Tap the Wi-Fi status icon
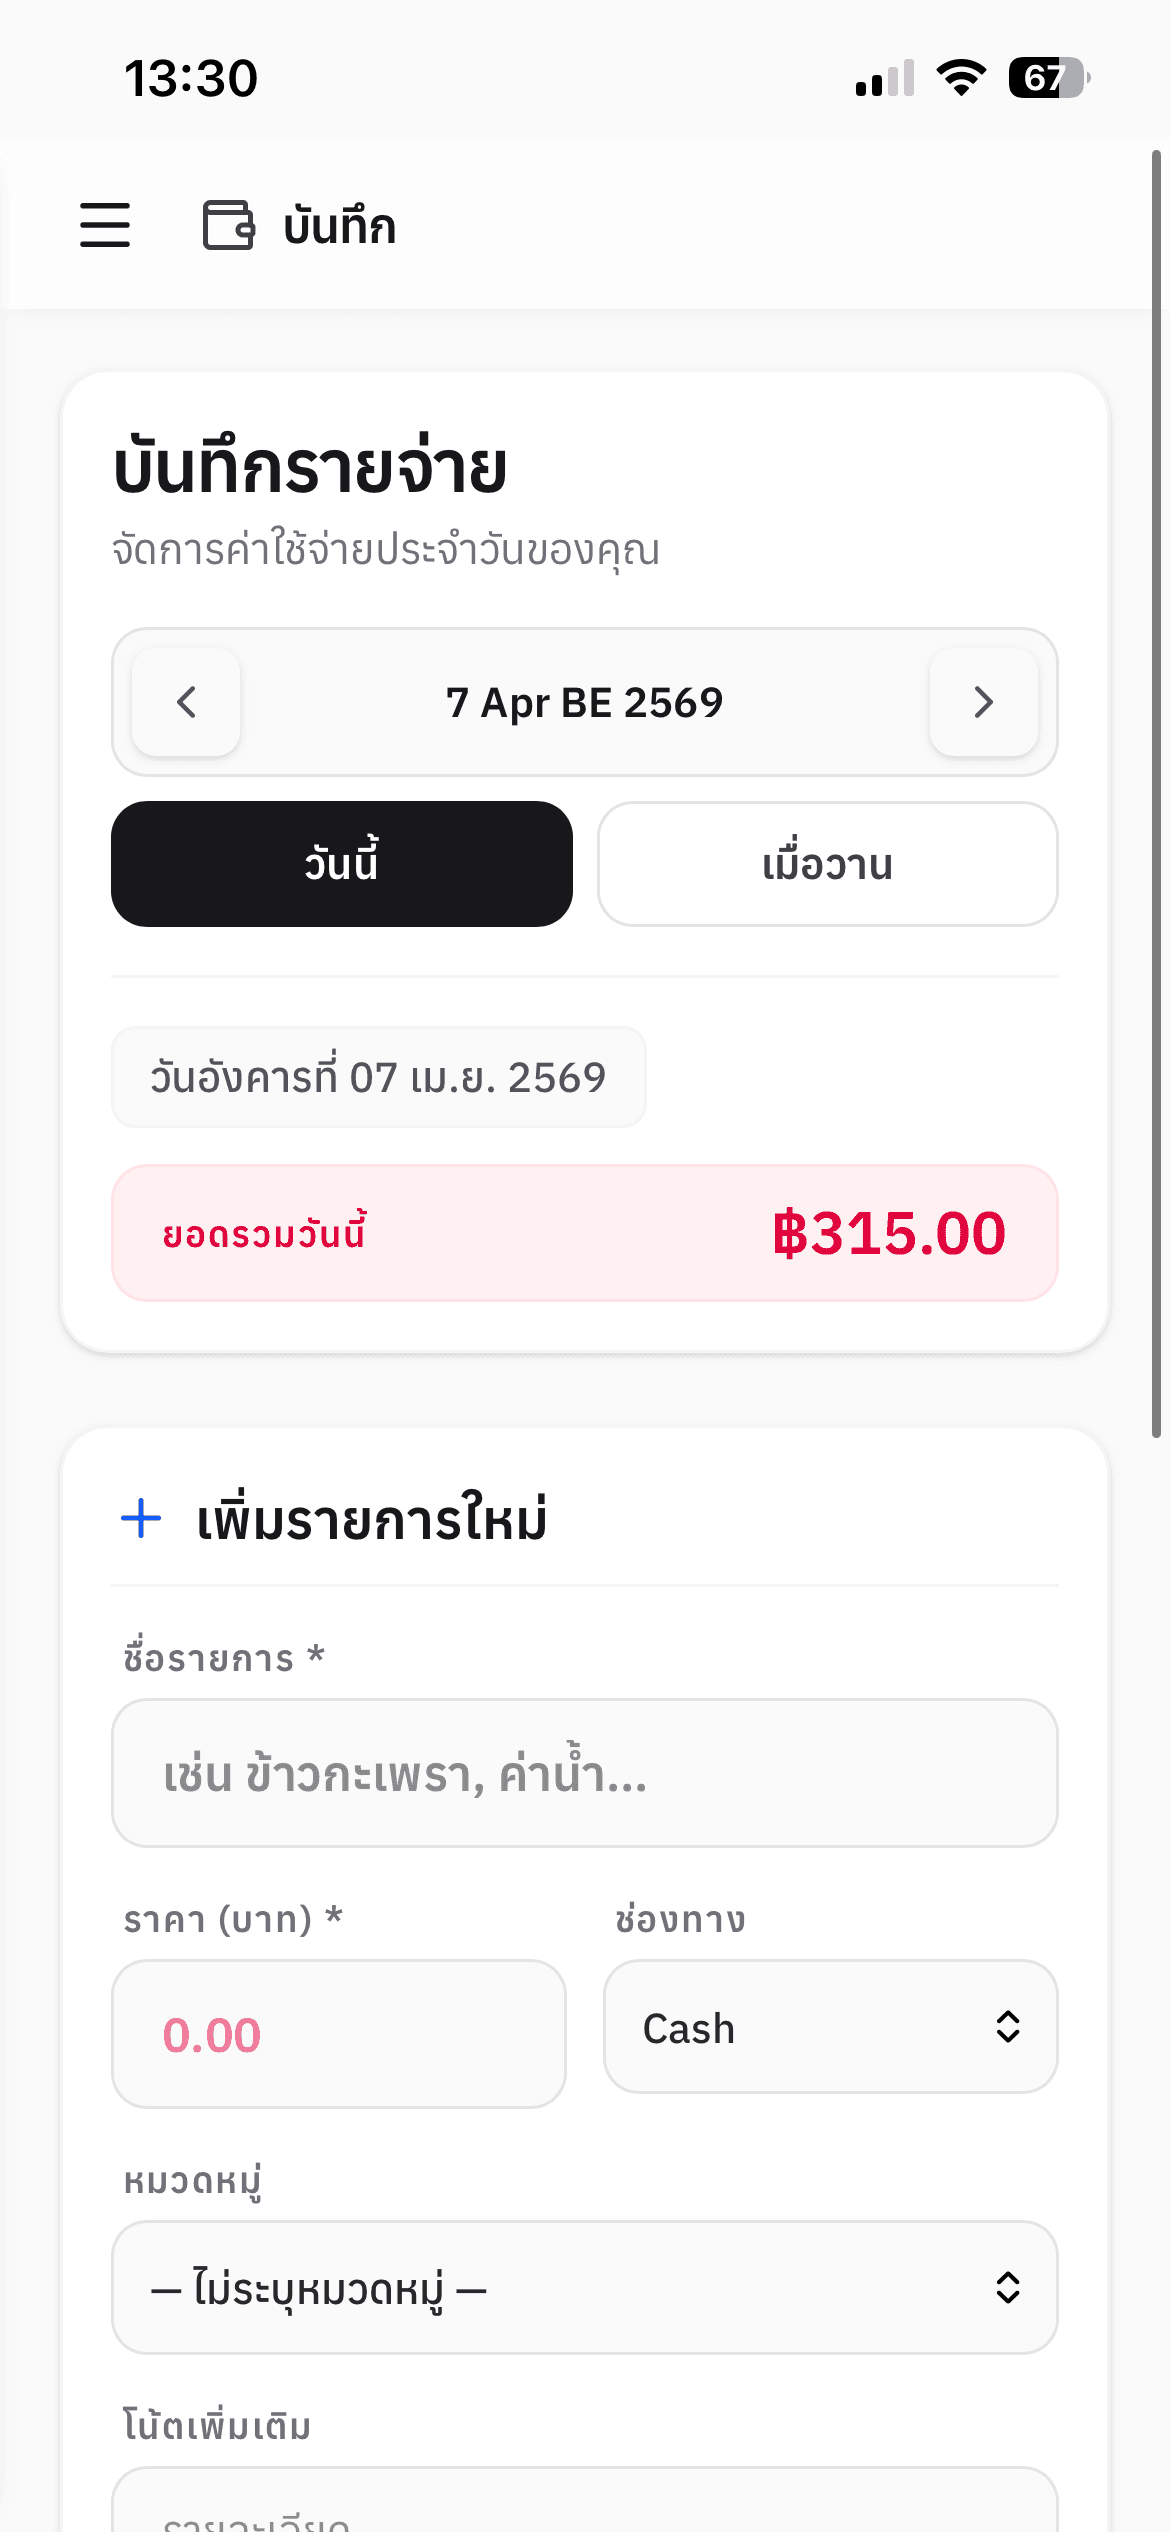Screen dimensions: 1170x2532 961,78
